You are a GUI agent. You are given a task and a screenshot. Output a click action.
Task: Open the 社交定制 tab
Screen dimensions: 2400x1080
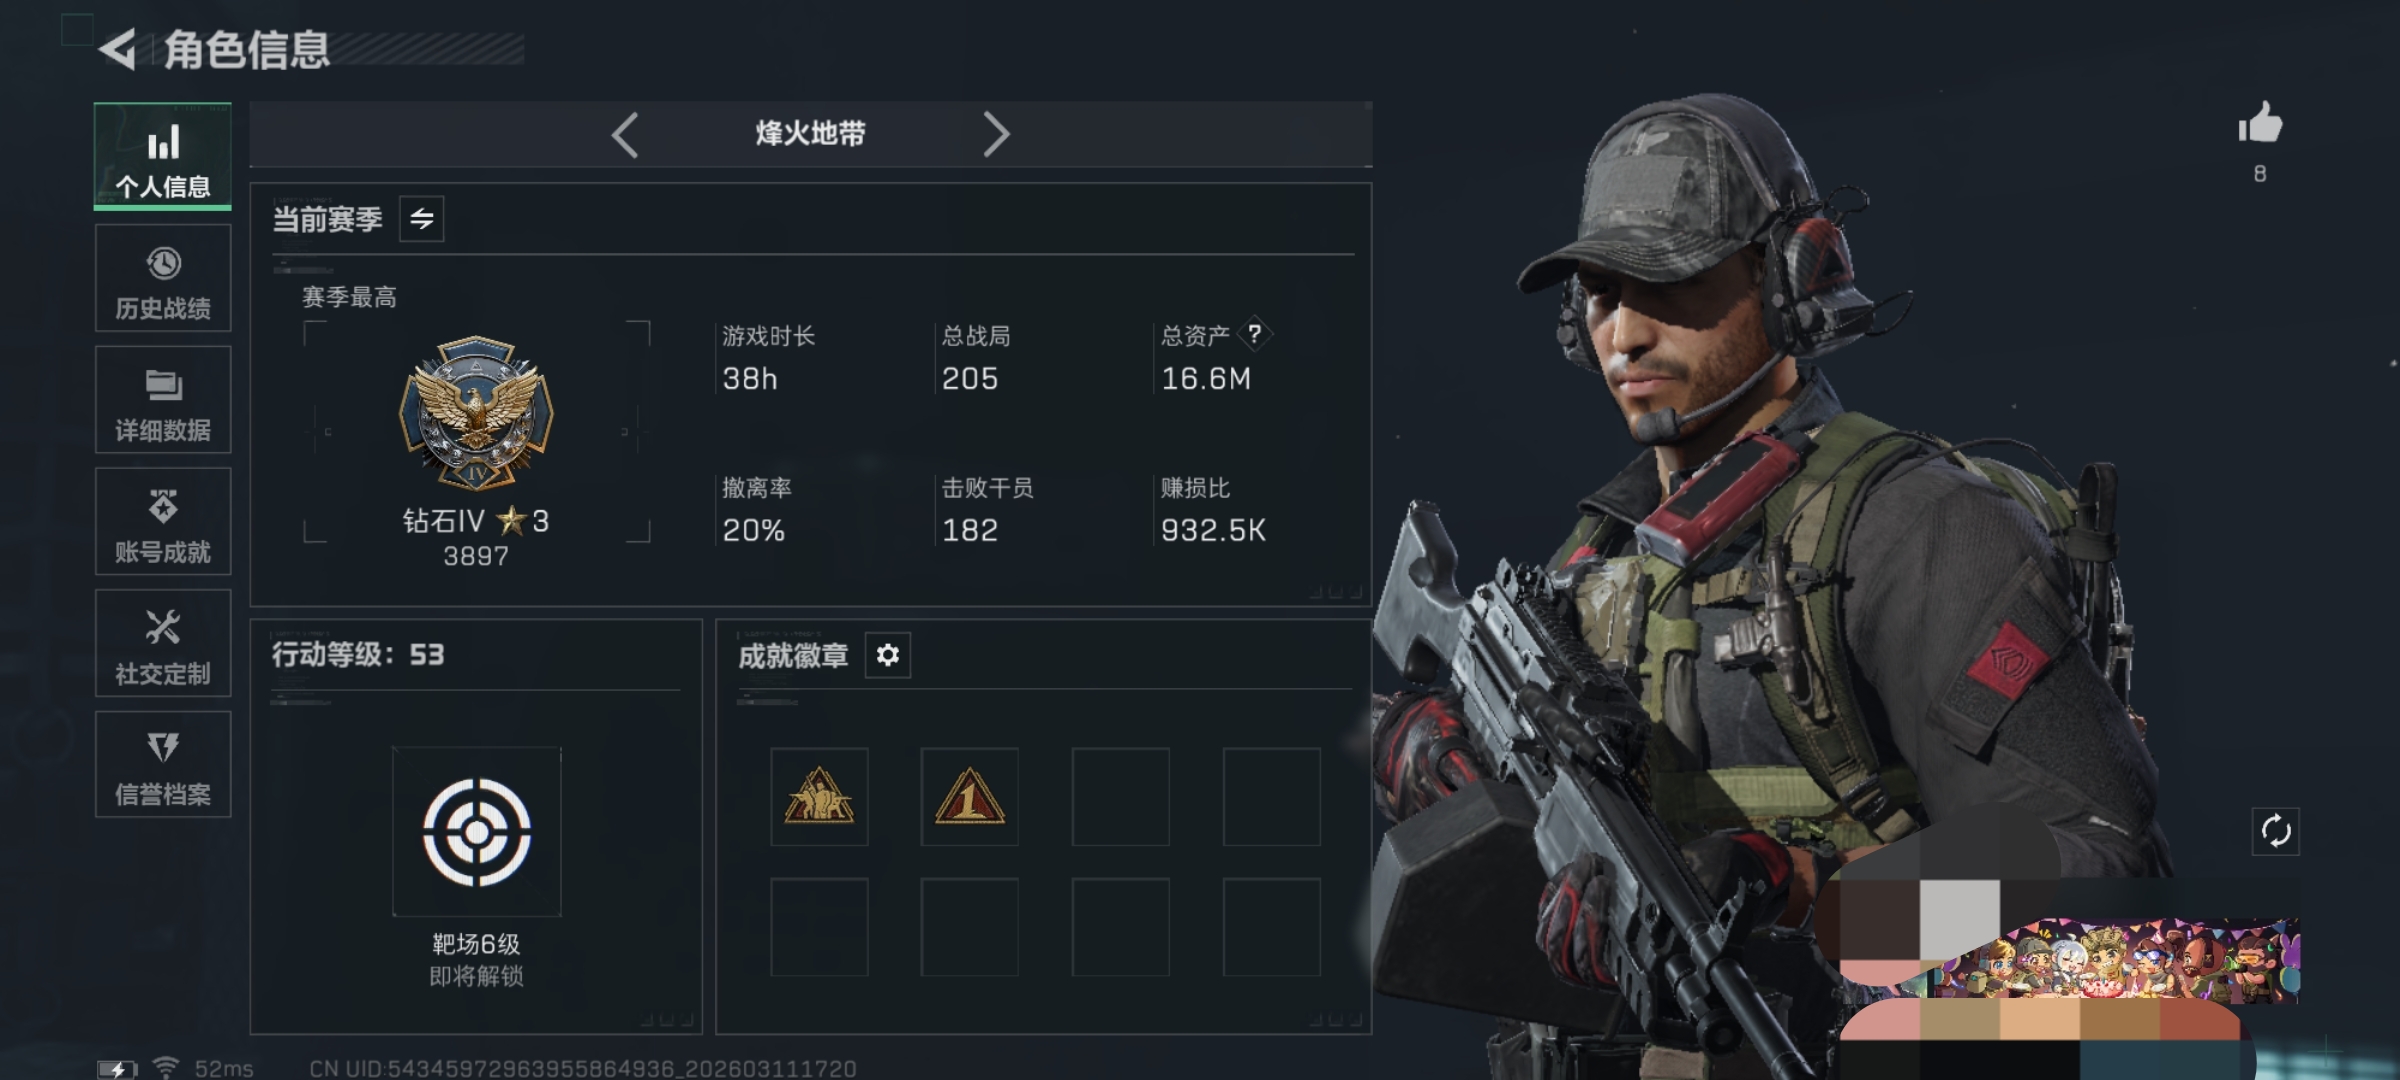point(163,643)
